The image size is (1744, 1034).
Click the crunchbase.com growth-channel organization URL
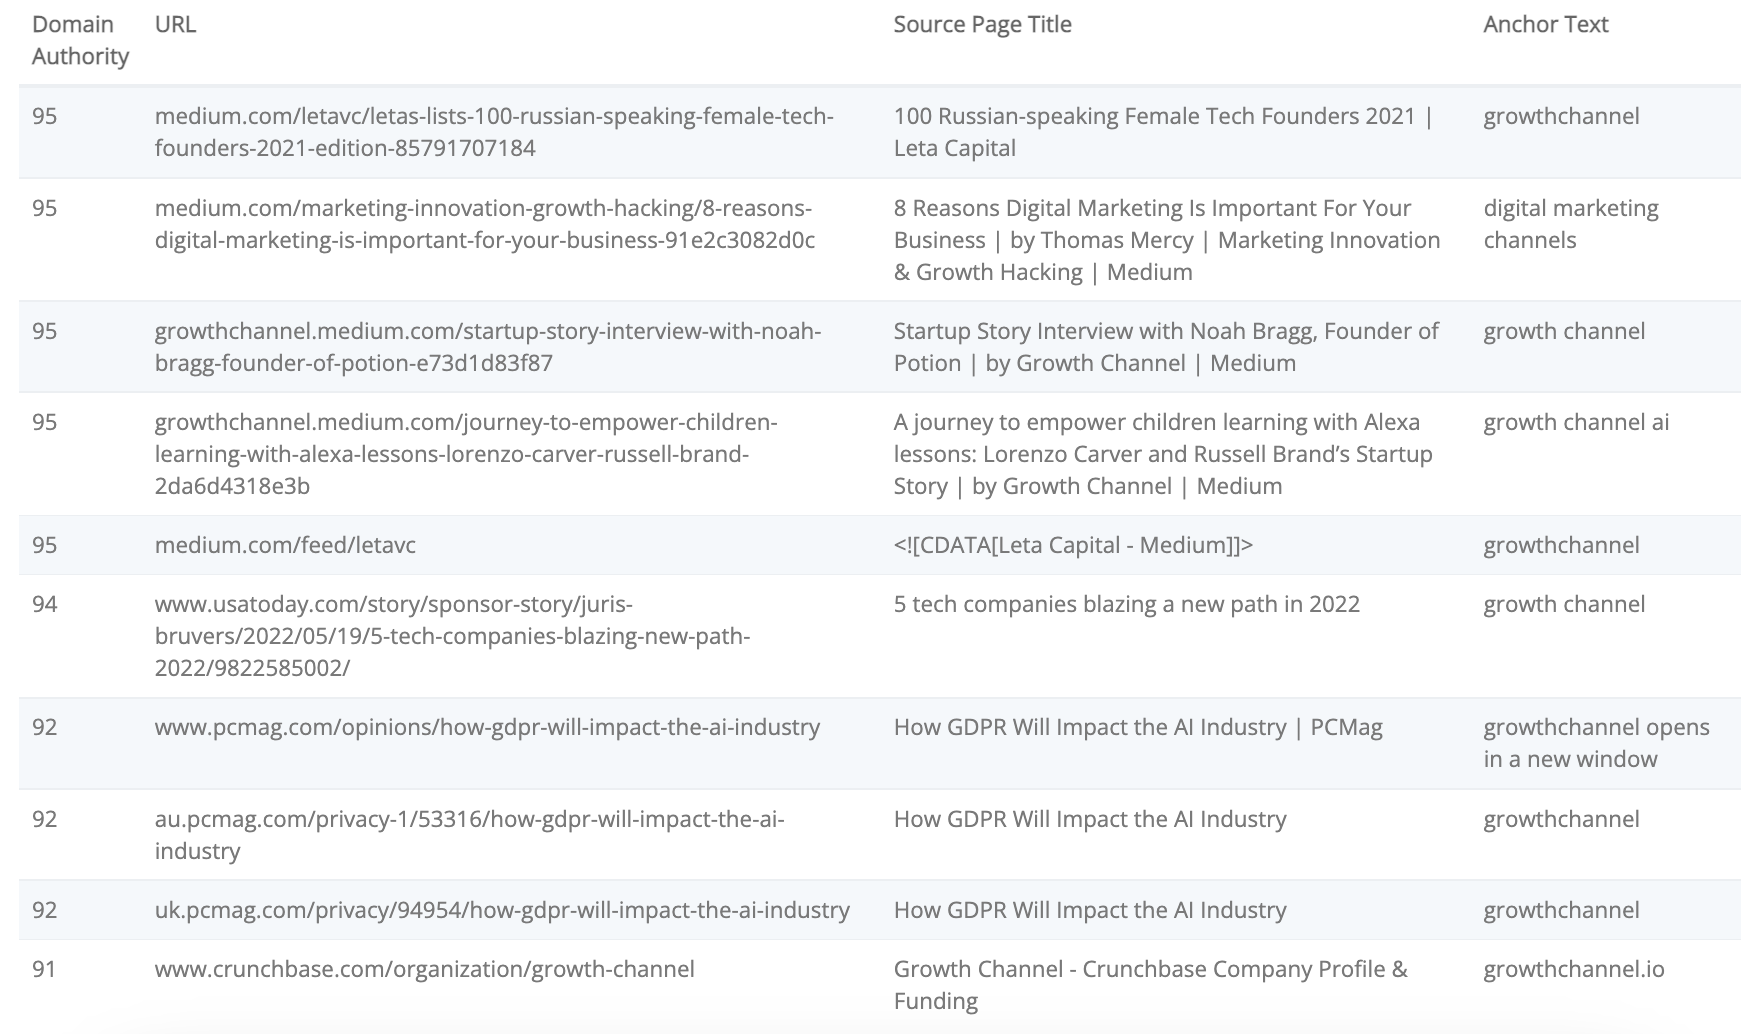point(424,969)
